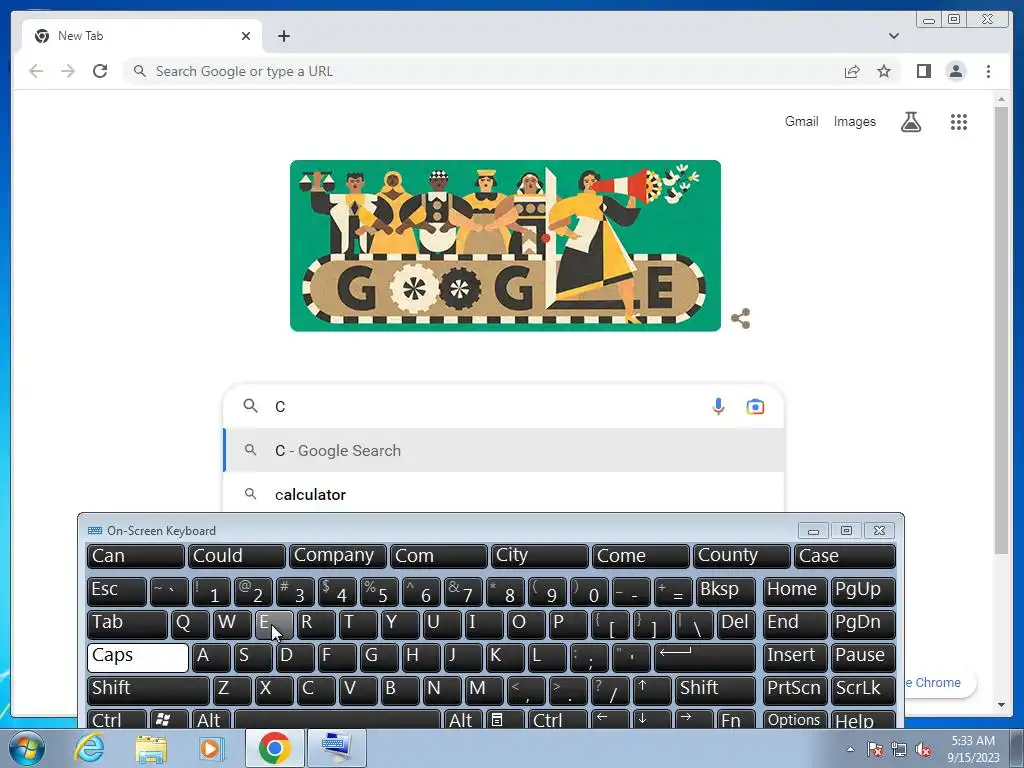Click the Tab key on keyboard

pyautogui.click(x=127, y=624)
